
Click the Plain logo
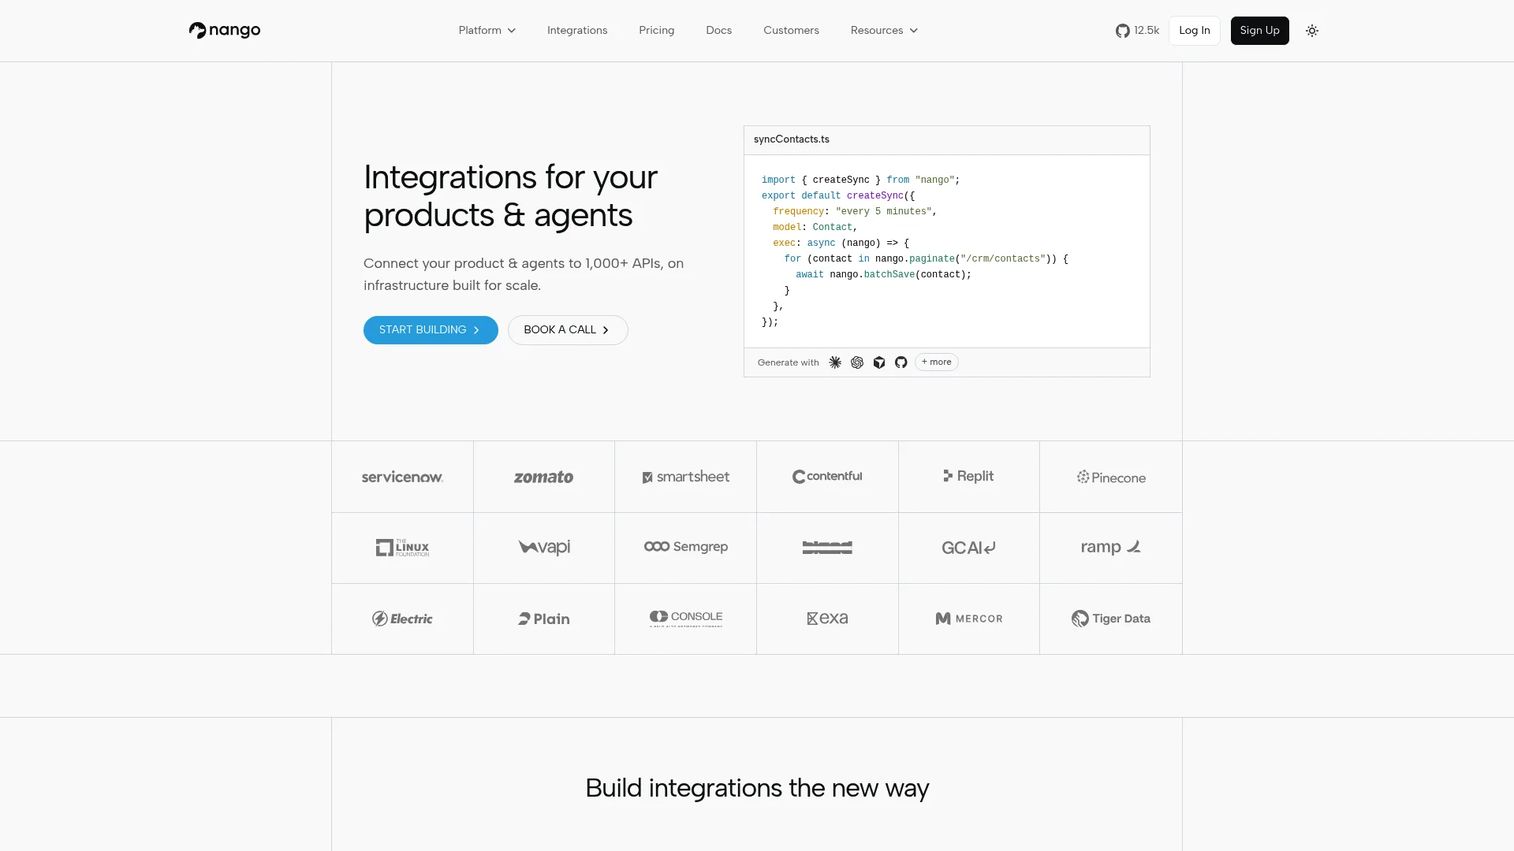pos(543,619)
